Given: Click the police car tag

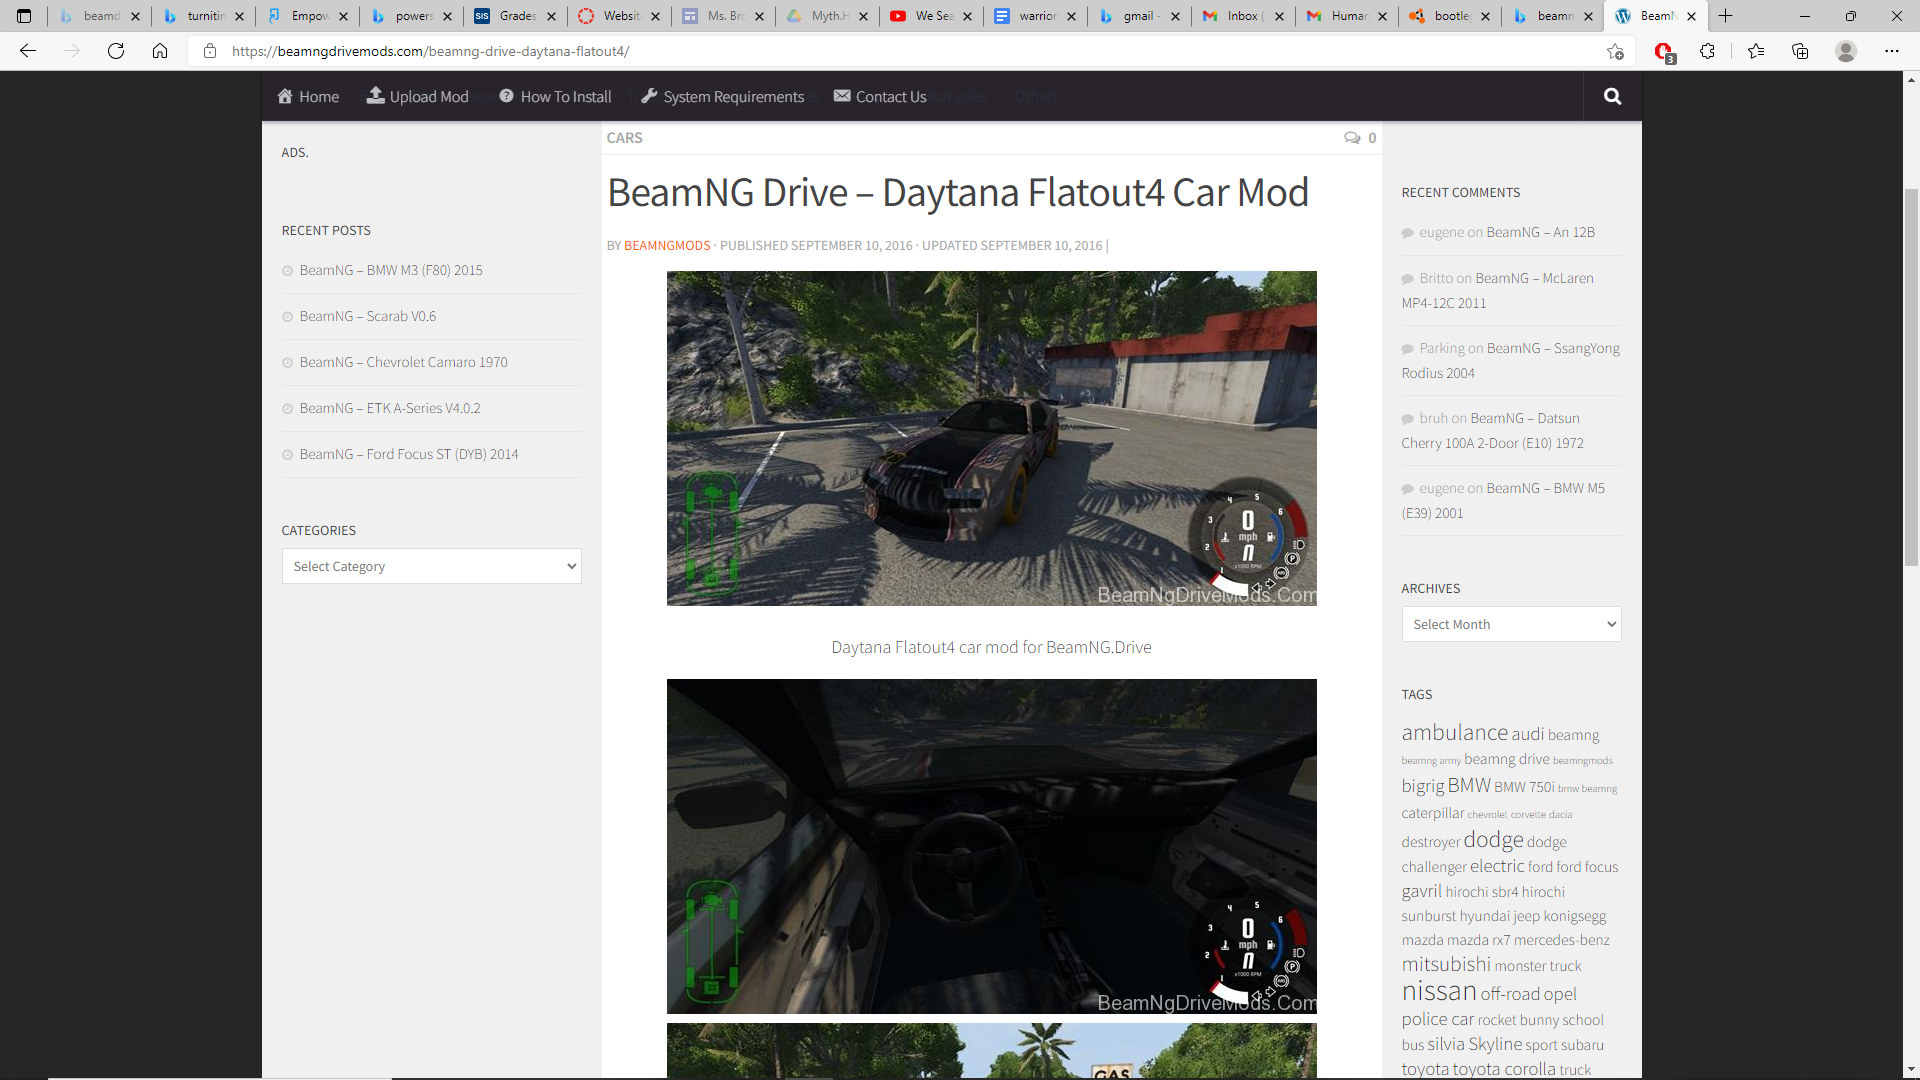Looking at the screenshot, I should [x=1437, y=1019].
